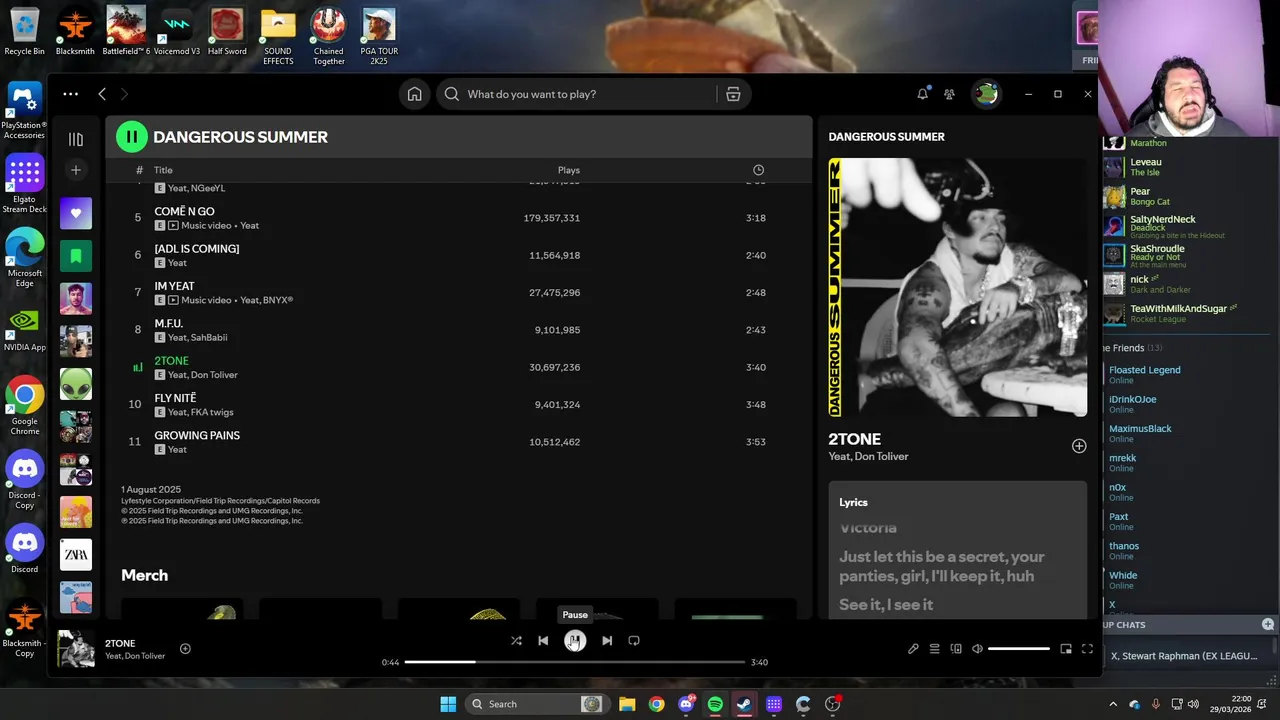Click the Plays column header
Image resolution: width=1280 pixels, height=720 pixels.
(x=568, y=170)
